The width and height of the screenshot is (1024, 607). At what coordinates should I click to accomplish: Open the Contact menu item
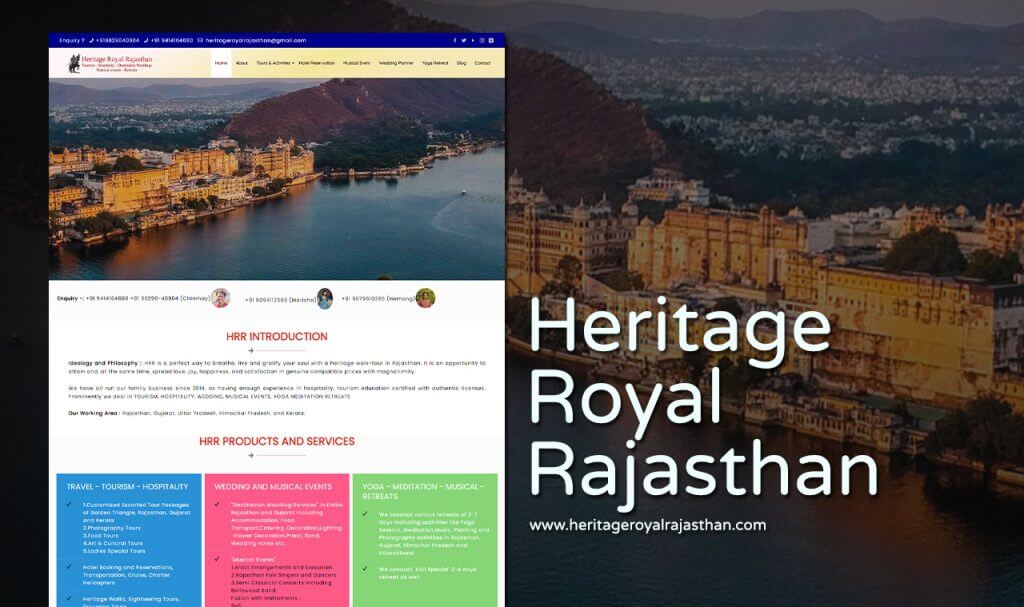483,63
